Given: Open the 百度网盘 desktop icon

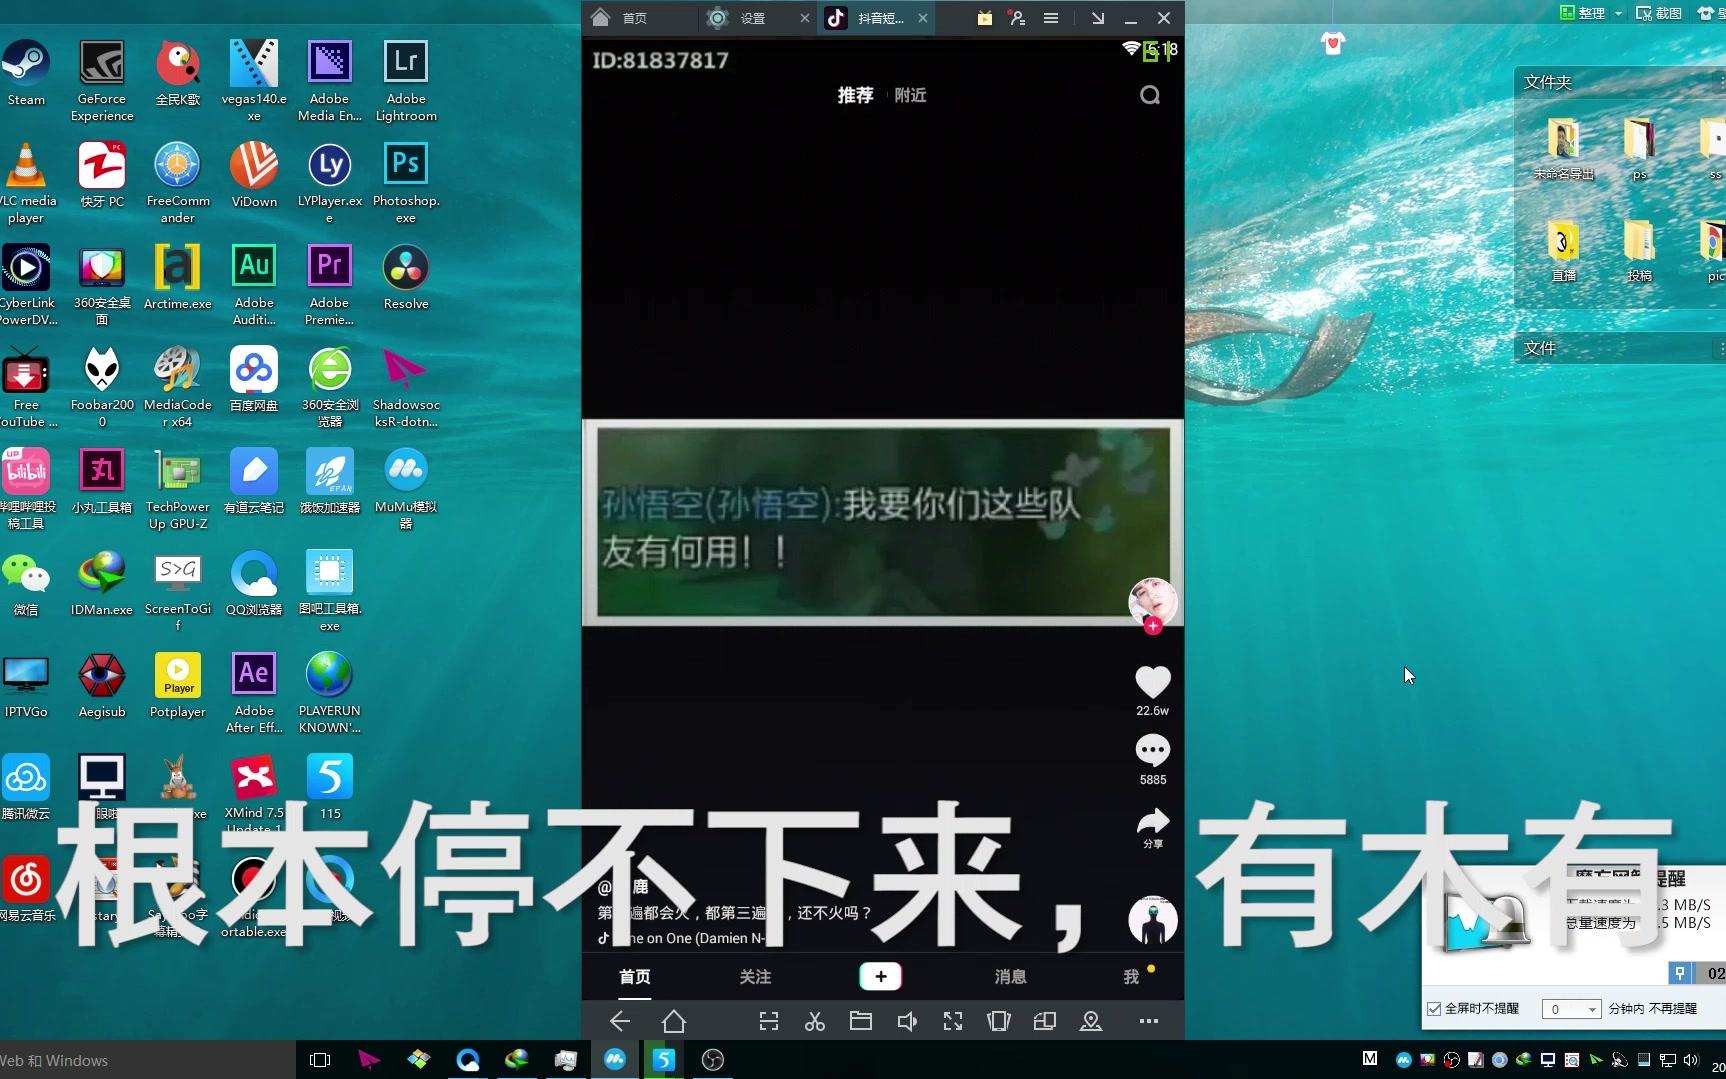Looking at the screenshot, I should coord(254,379).
